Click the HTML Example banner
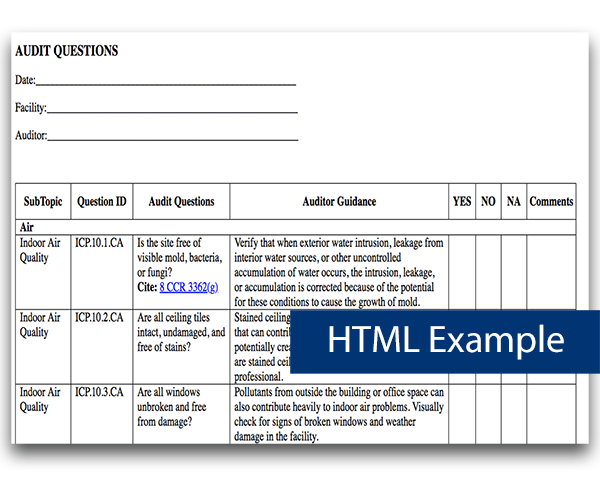This screenshot has height=494, width=600. (445, 342)
